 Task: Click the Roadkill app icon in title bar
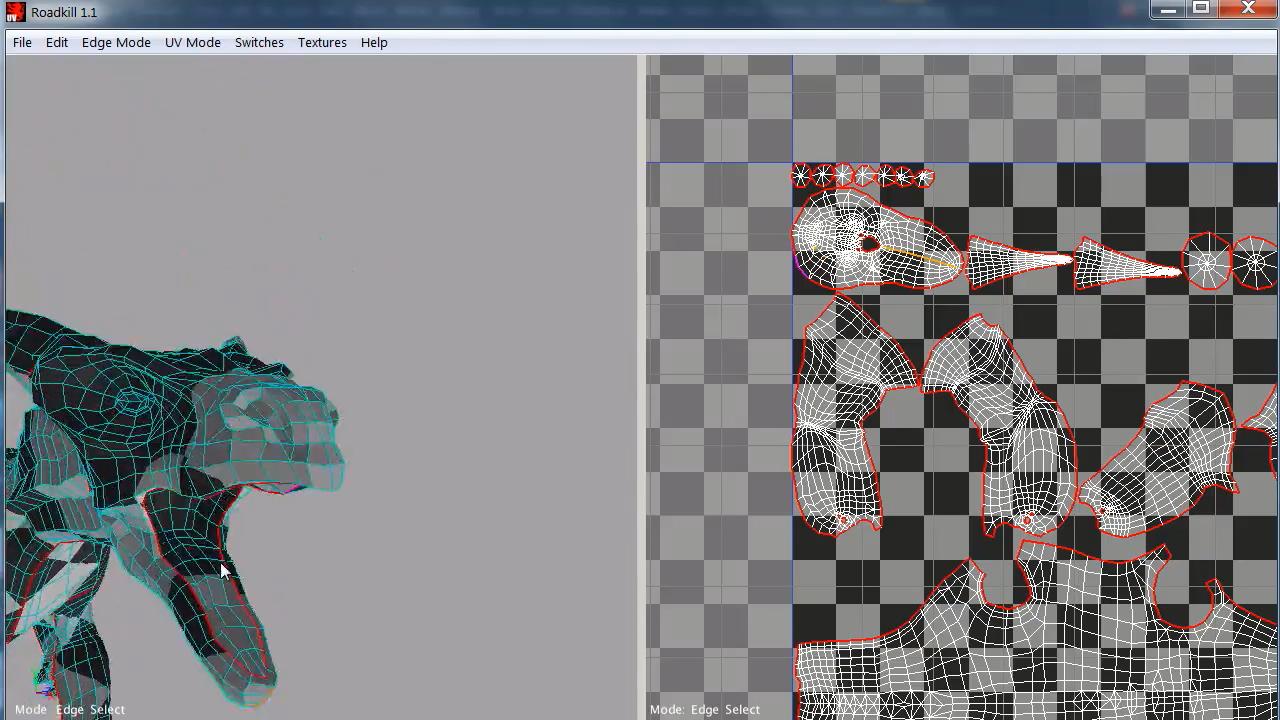coord(15,12)
